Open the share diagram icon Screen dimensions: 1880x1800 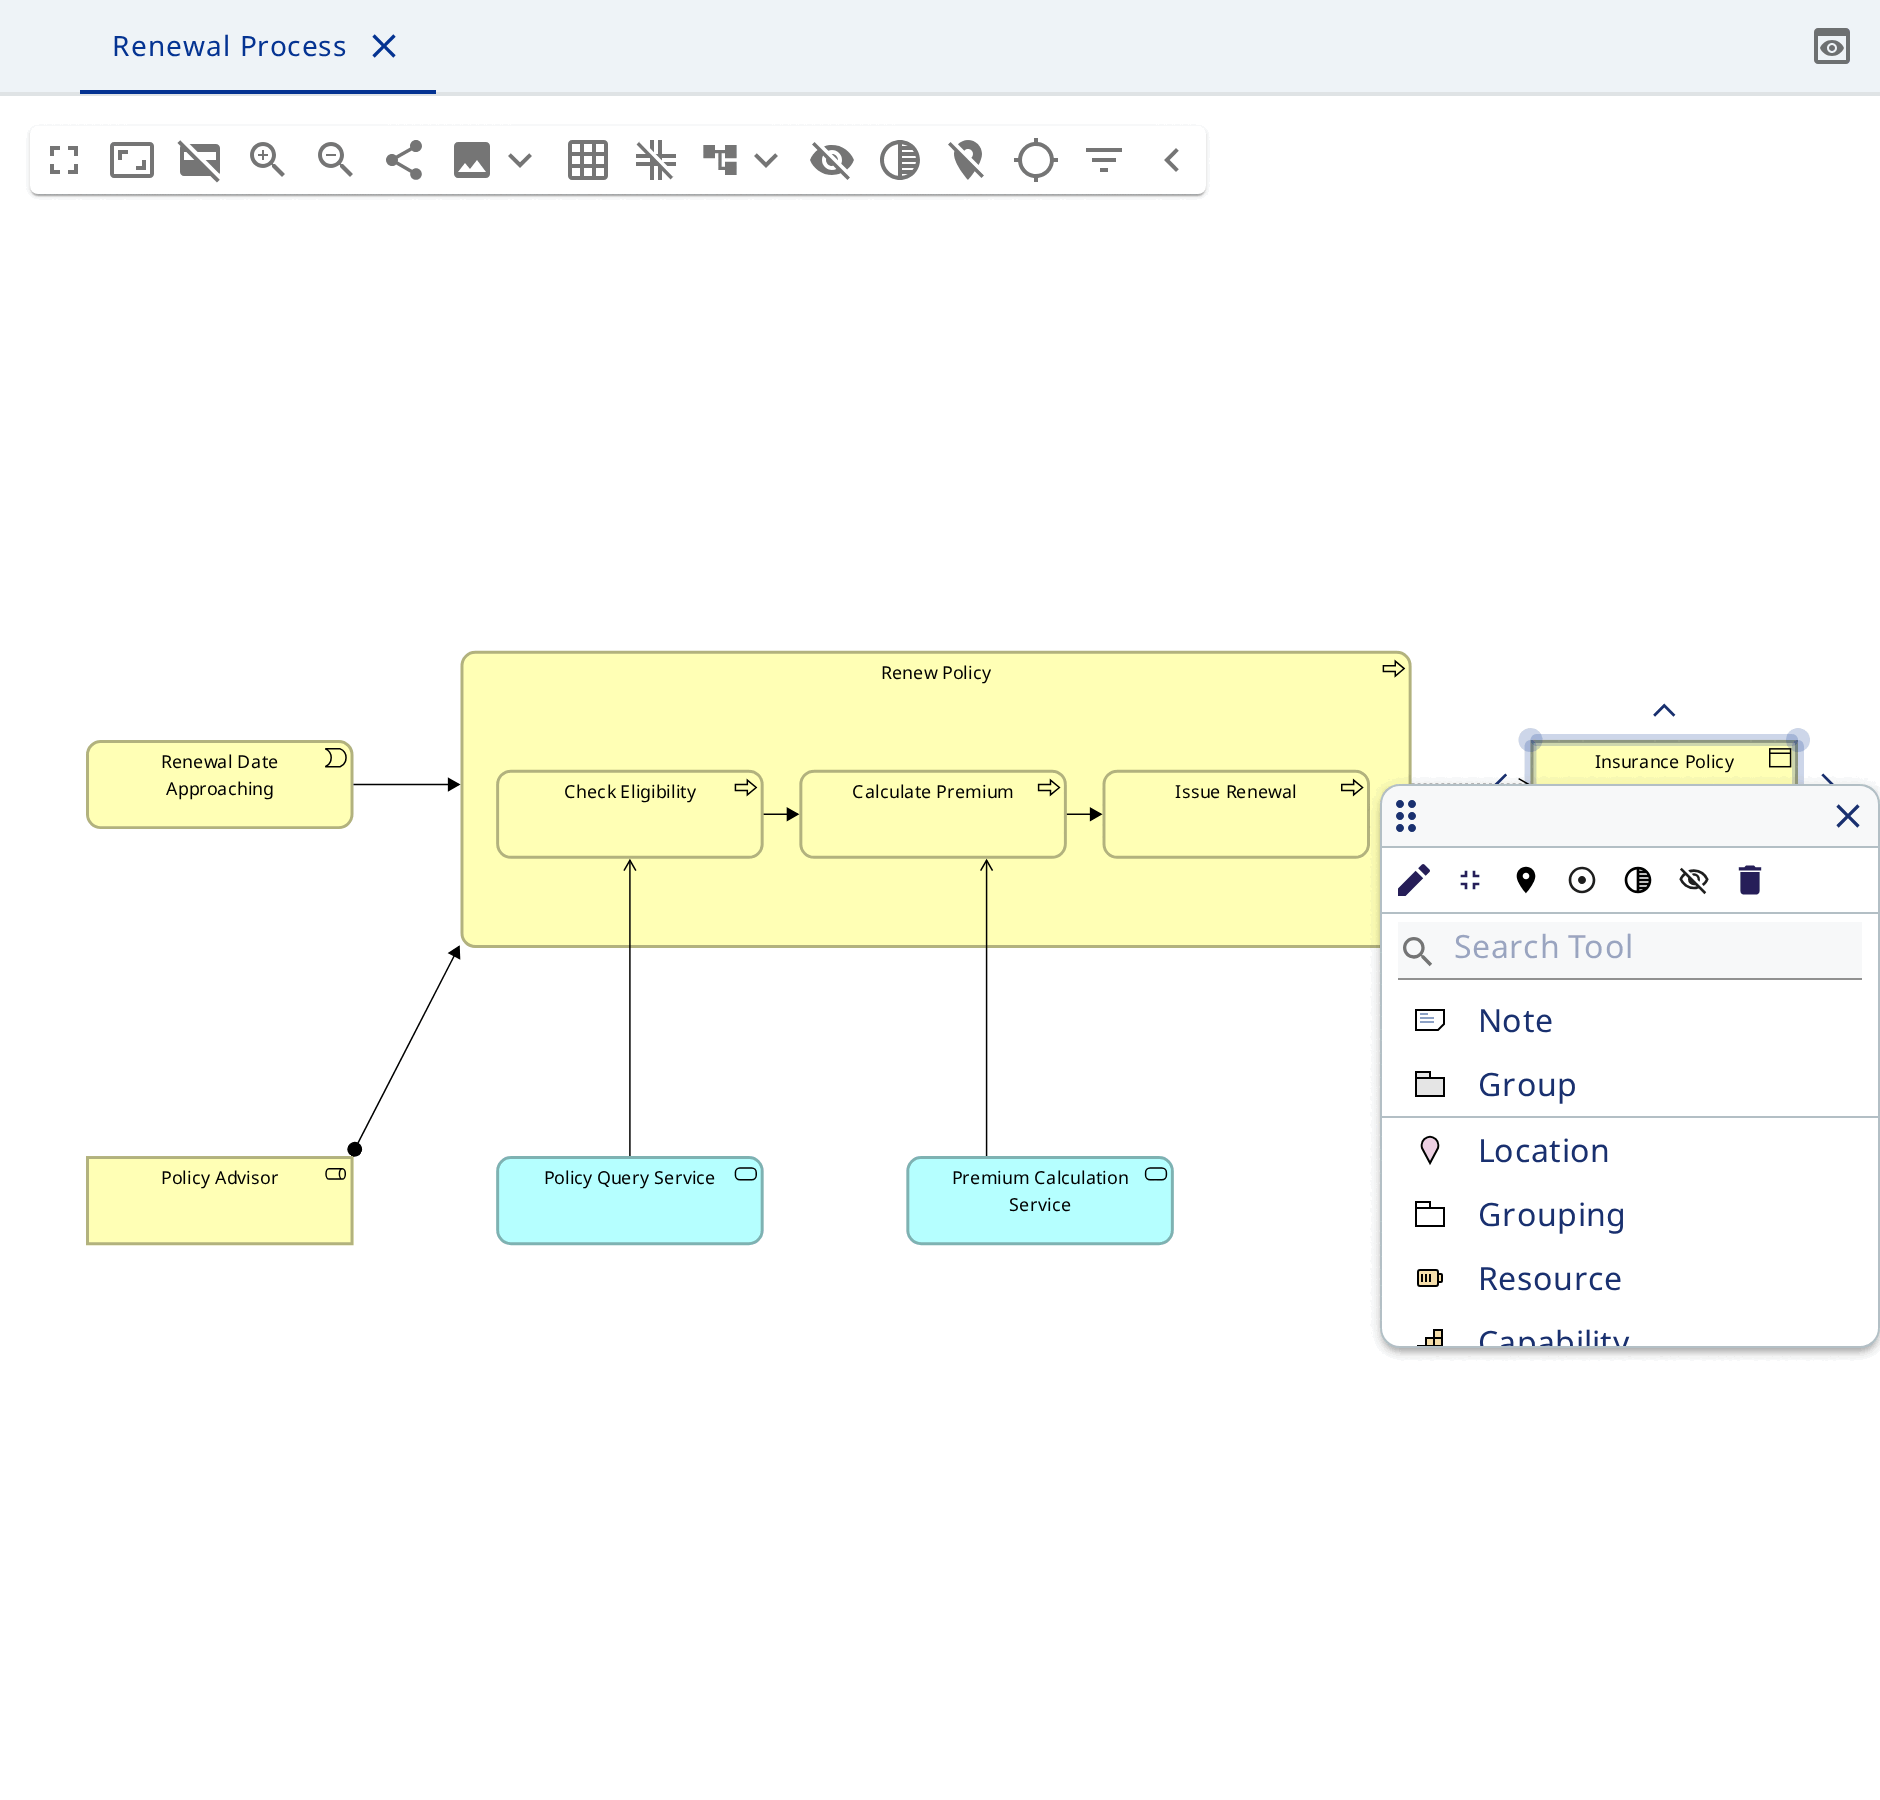click(x=403, y=160)
